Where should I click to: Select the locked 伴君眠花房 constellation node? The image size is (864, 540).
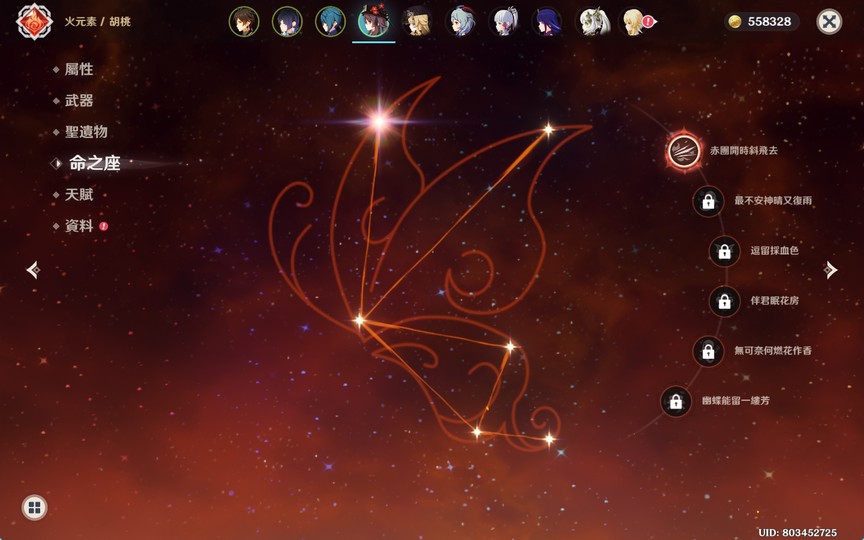(x=724, y=301)
